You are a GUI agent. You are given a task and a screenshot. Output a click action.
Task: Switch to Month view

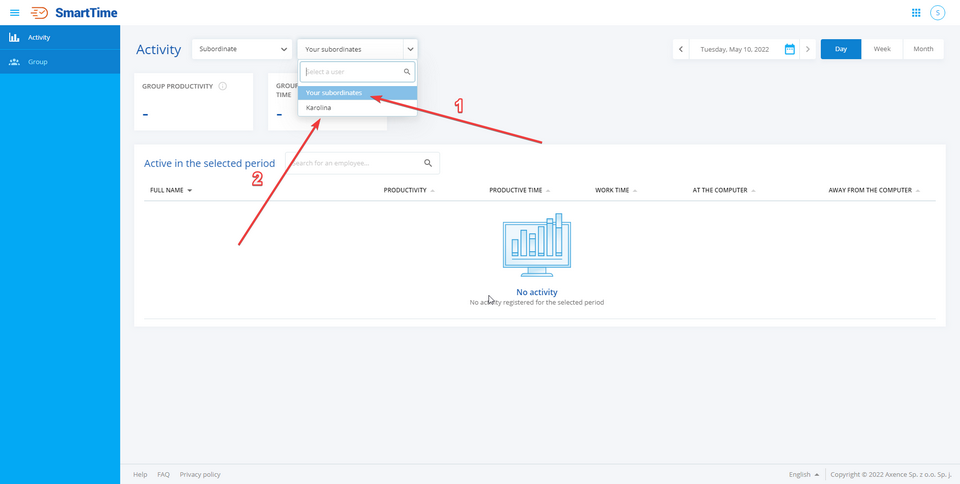pos(923,49)
